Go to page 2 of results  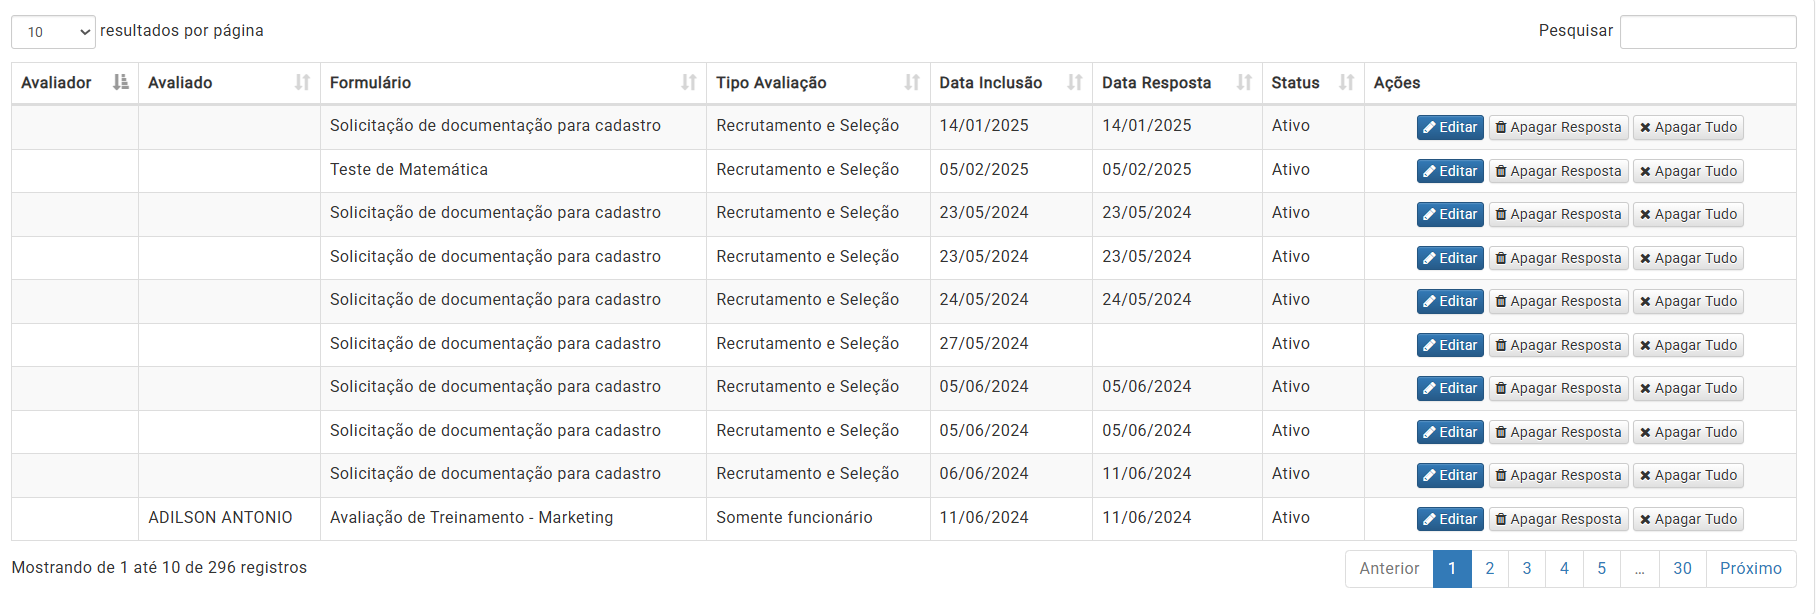pos(1489,569)
